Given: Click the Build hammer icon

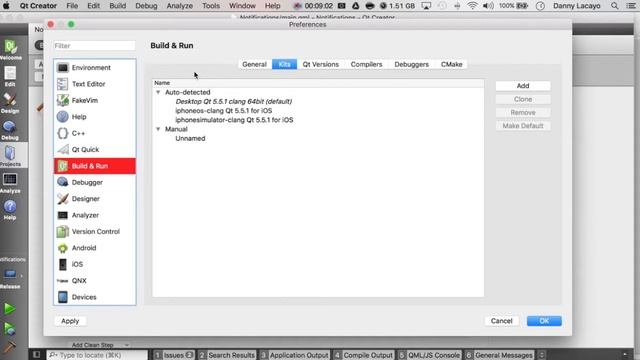Looking at the screenshot, I should 9,347.
